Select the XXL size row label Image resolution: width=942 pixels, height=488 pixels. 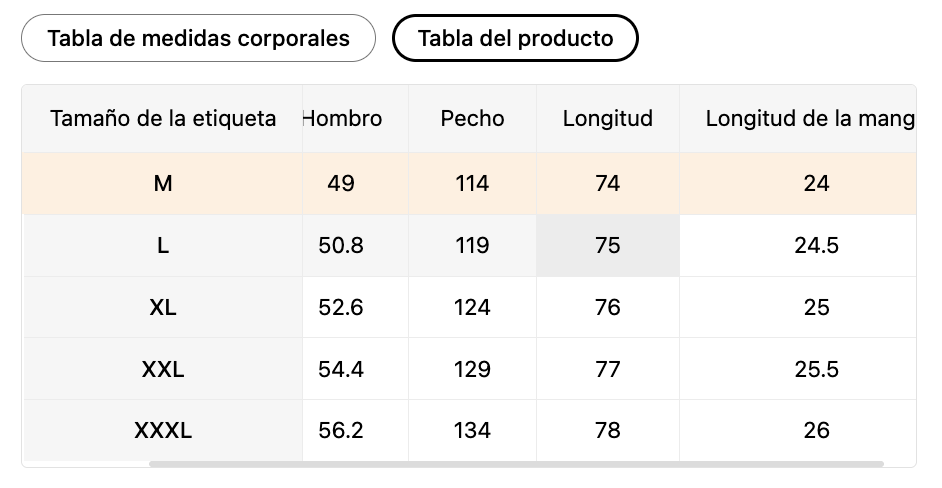point(163,369)
